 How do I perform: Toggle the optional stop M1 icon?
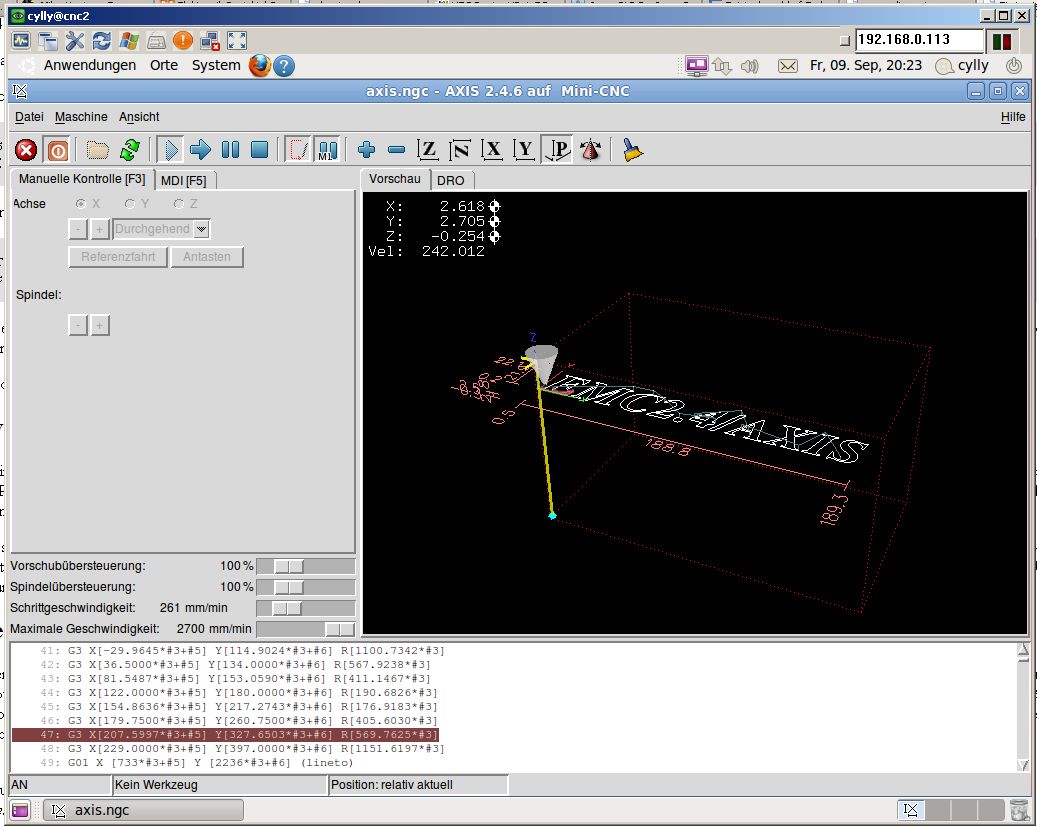click(327, 150)
